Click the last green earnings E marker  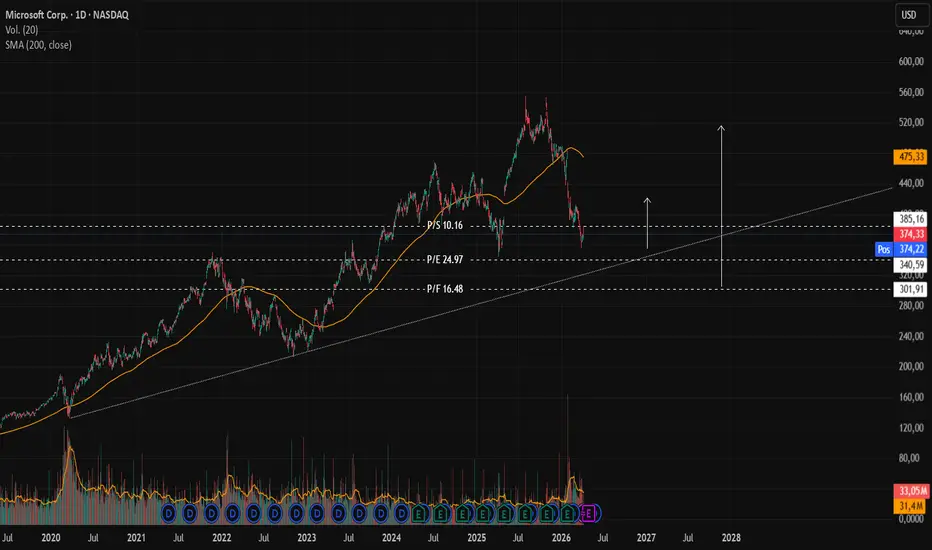click(x=568, y=513)
